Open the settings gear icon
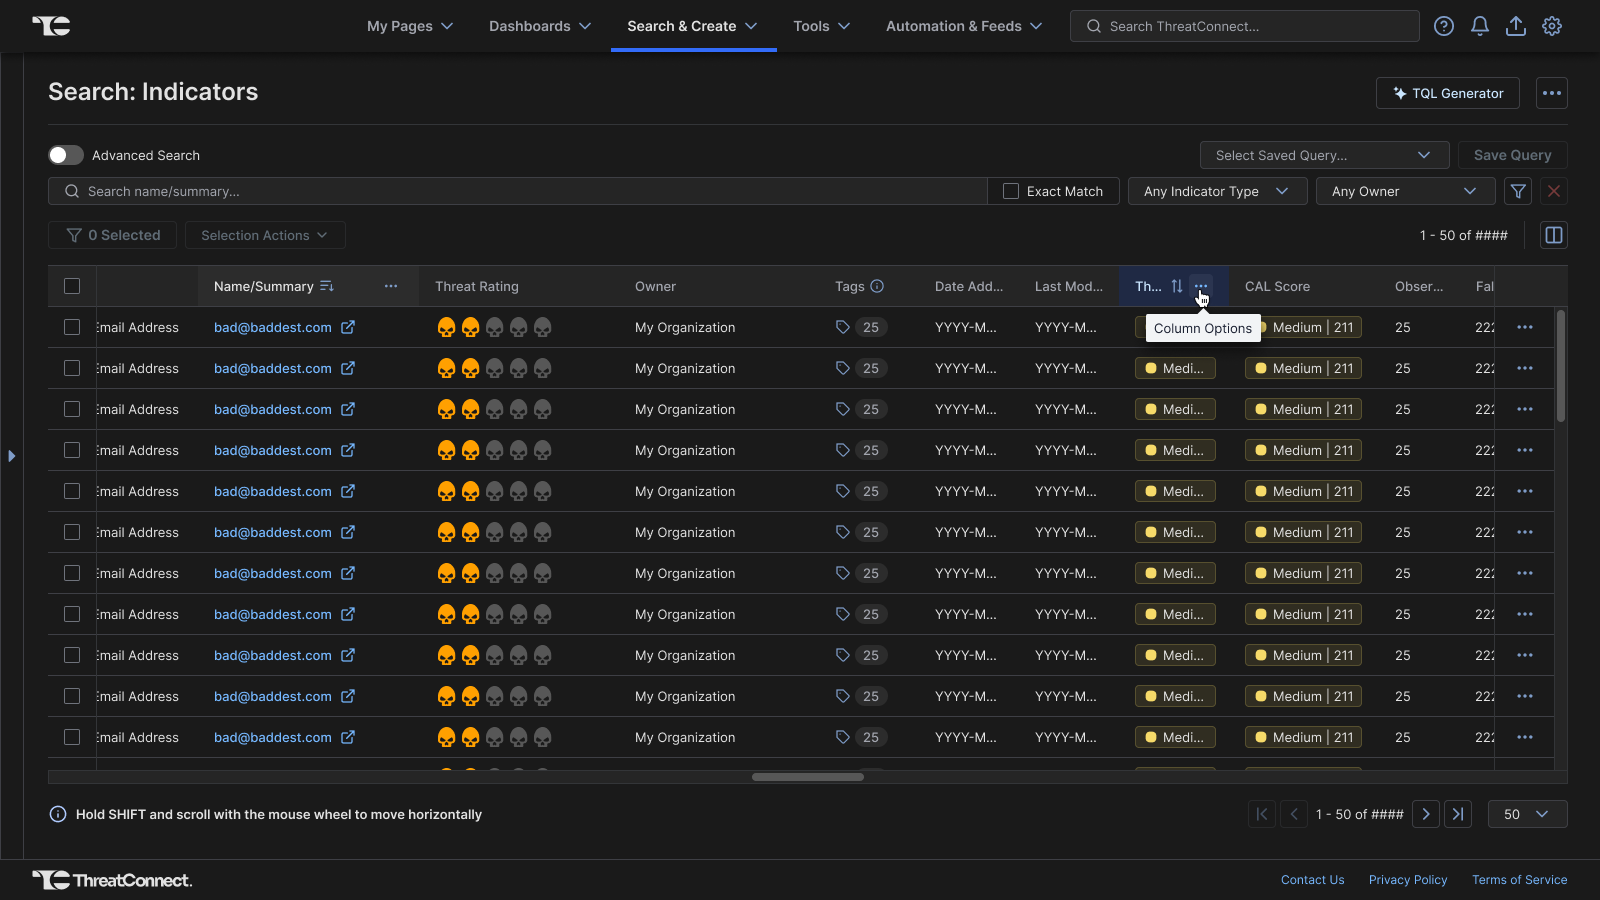1600x900 pixels. [1551, 26]
